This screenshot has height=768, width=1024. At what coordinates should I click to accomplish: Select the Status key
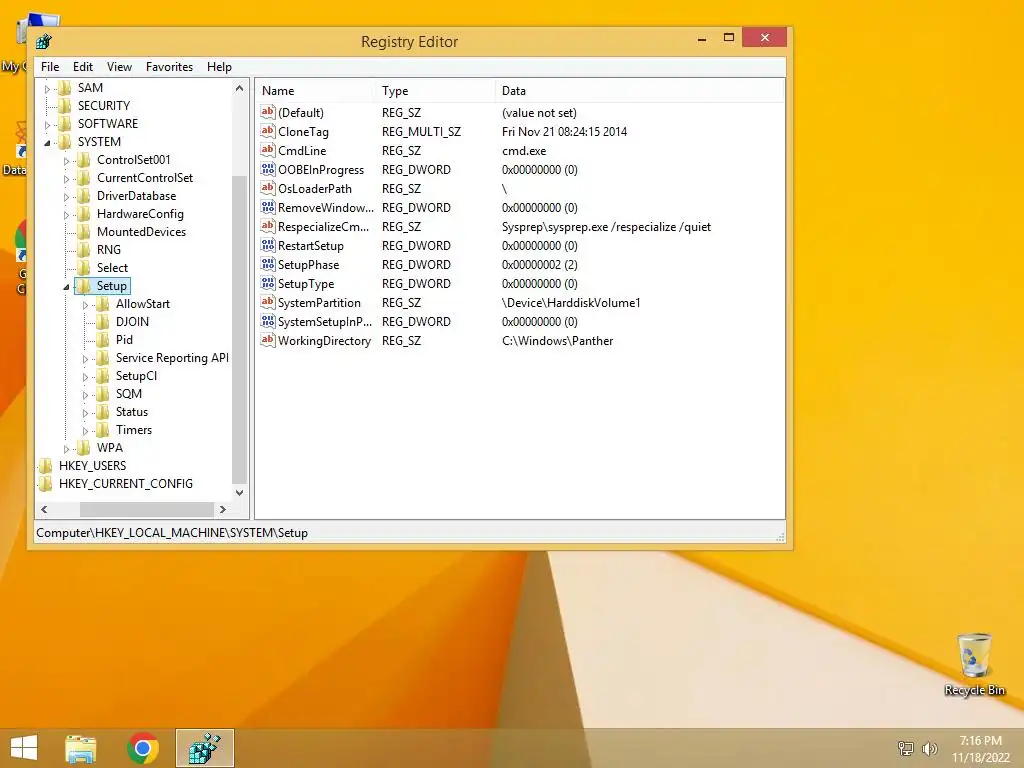click(x=132, y=412)
